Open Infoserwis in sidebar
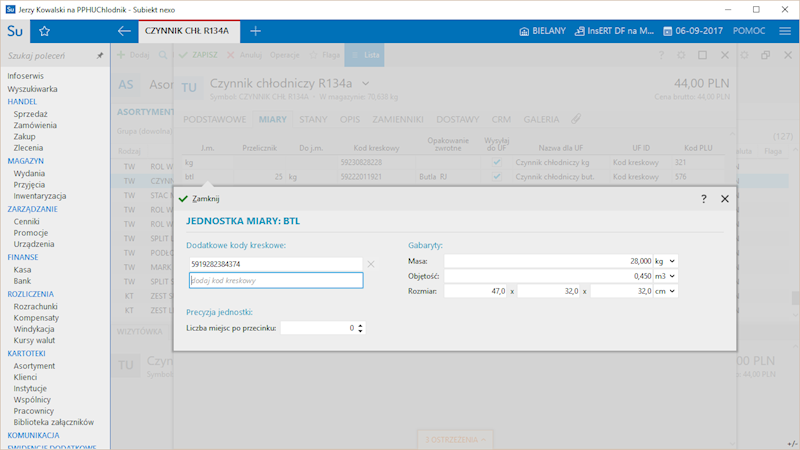 point(26,76)
